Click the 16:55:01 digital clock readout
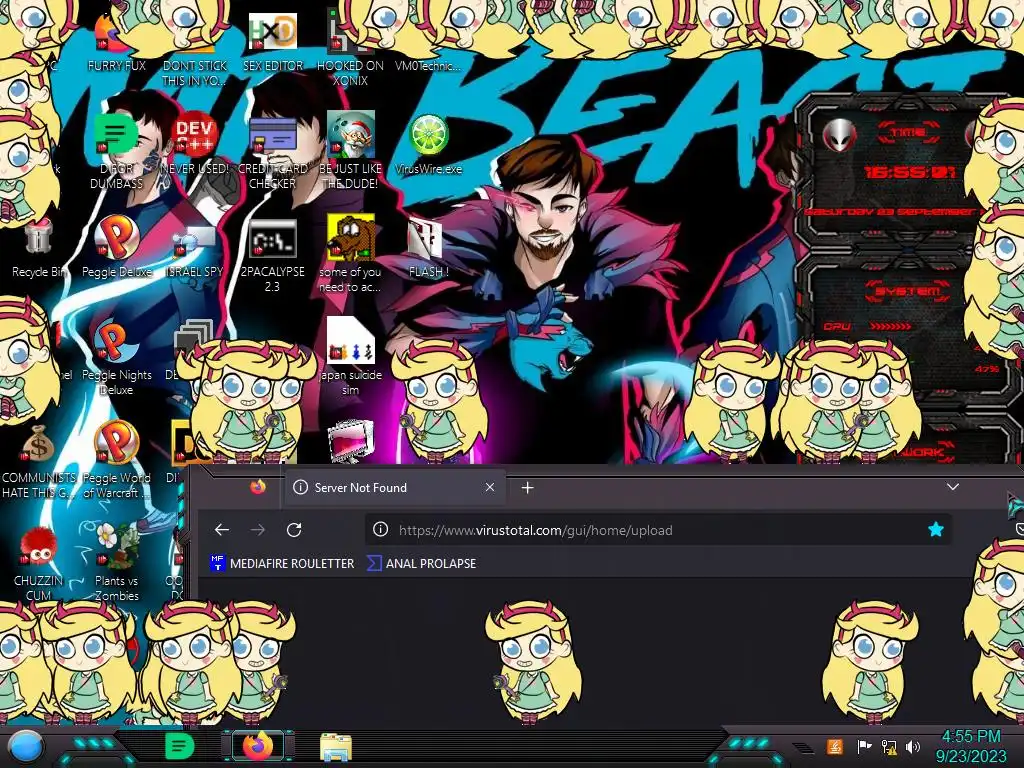The width and height of the screenshot is (1024, 768). pyautogui.click(x=910, y=172)
